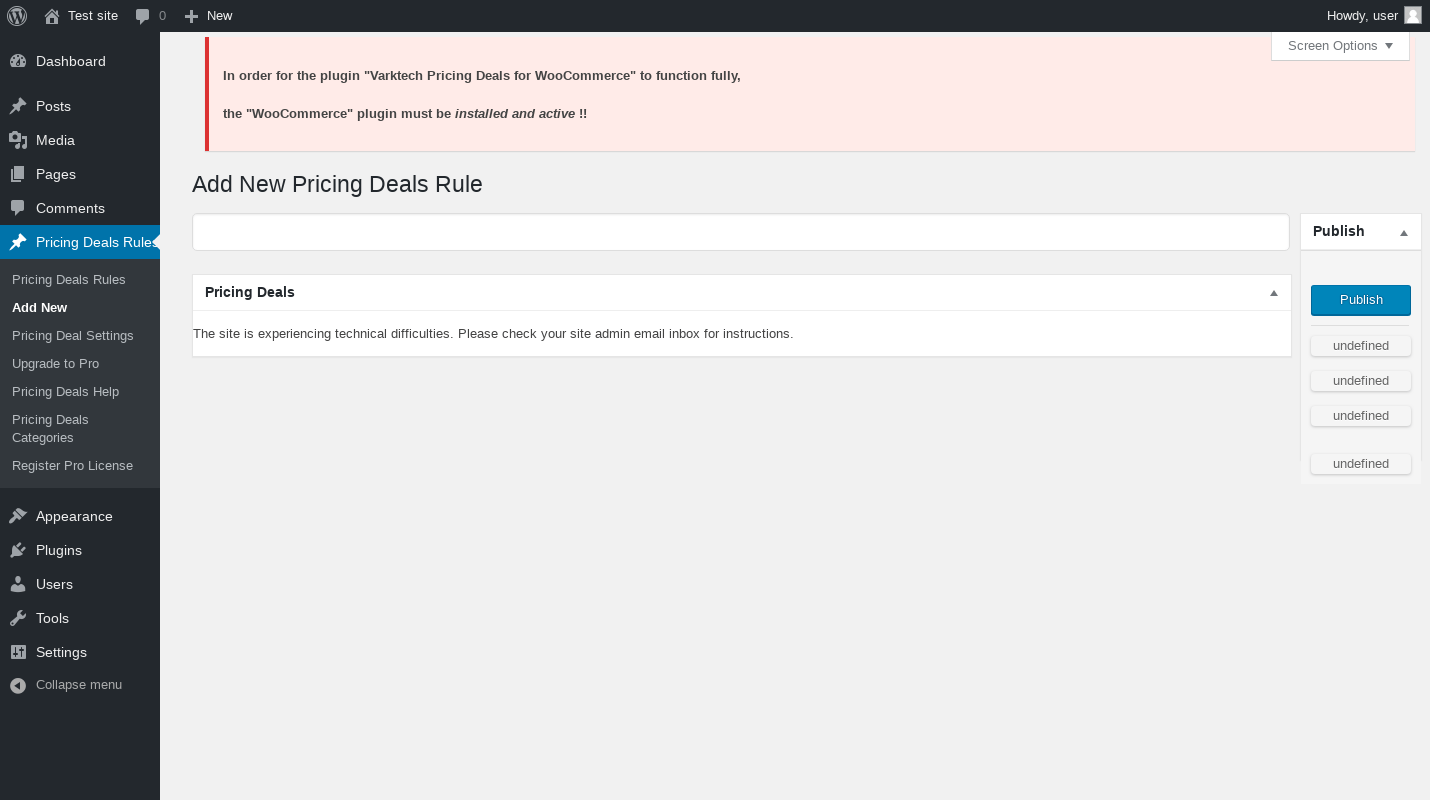Click the second undefined button
This screenshot has height=800, width=1430.
(x=1361, y=381)
